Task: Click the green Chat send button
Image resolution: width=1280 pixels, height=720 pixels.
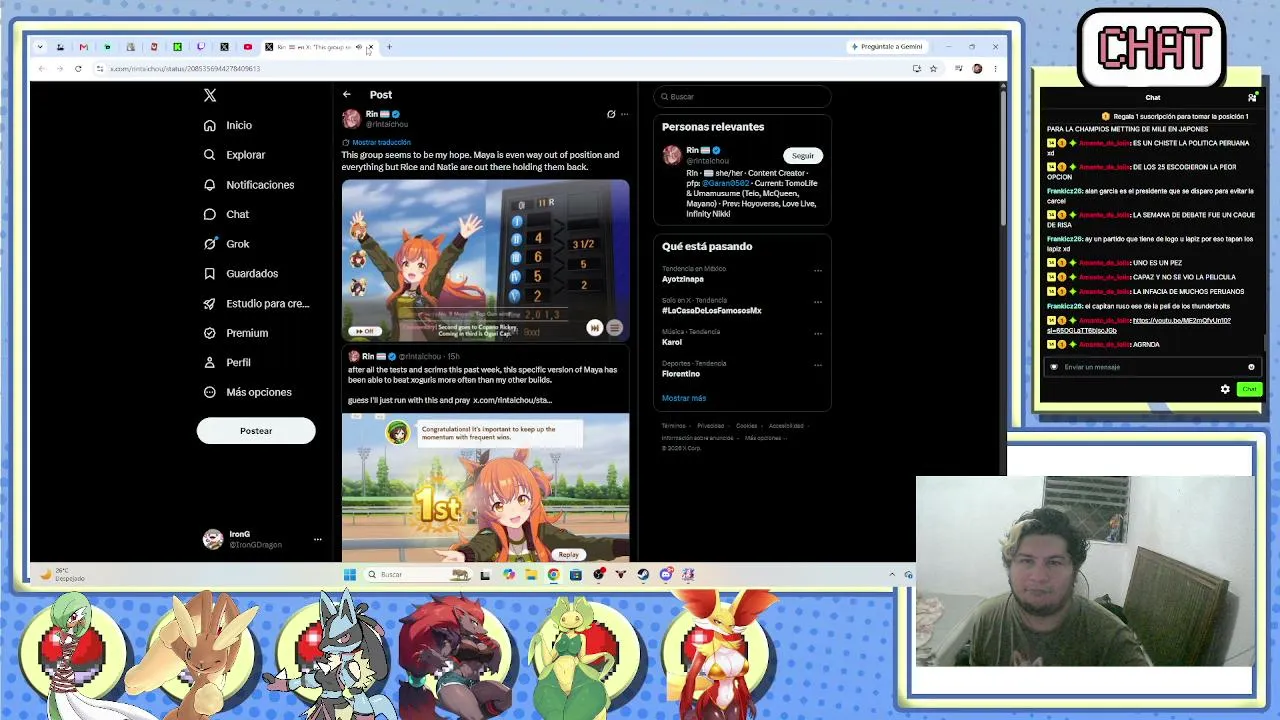Action: (1249, 389)
